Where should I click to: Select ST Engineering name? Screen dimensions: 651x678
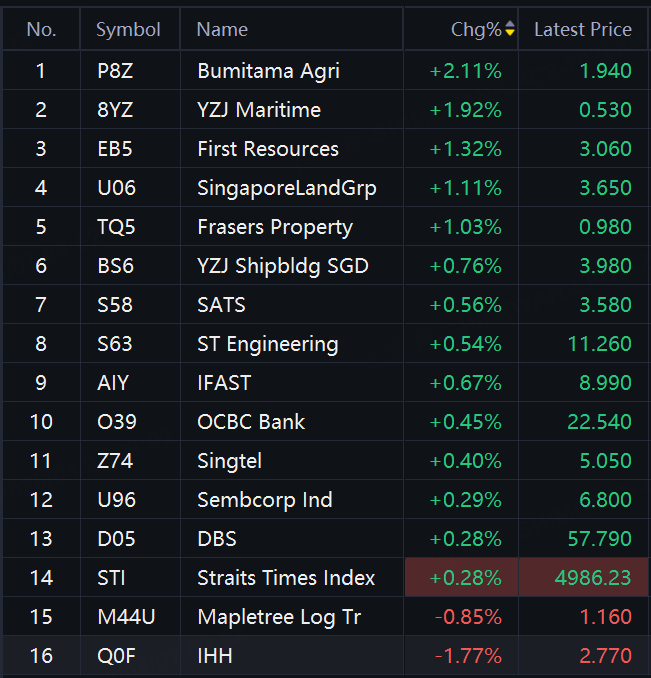pyautogui.click(x=268, y=345)
